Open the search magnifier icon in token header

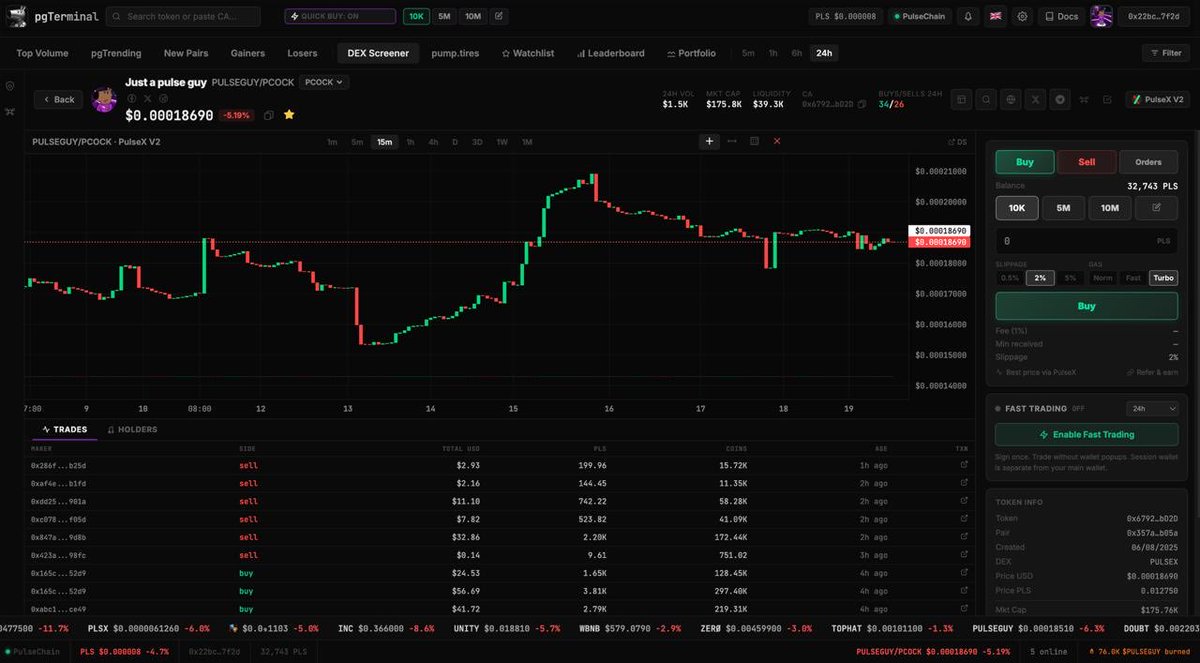tap(986, 99)
